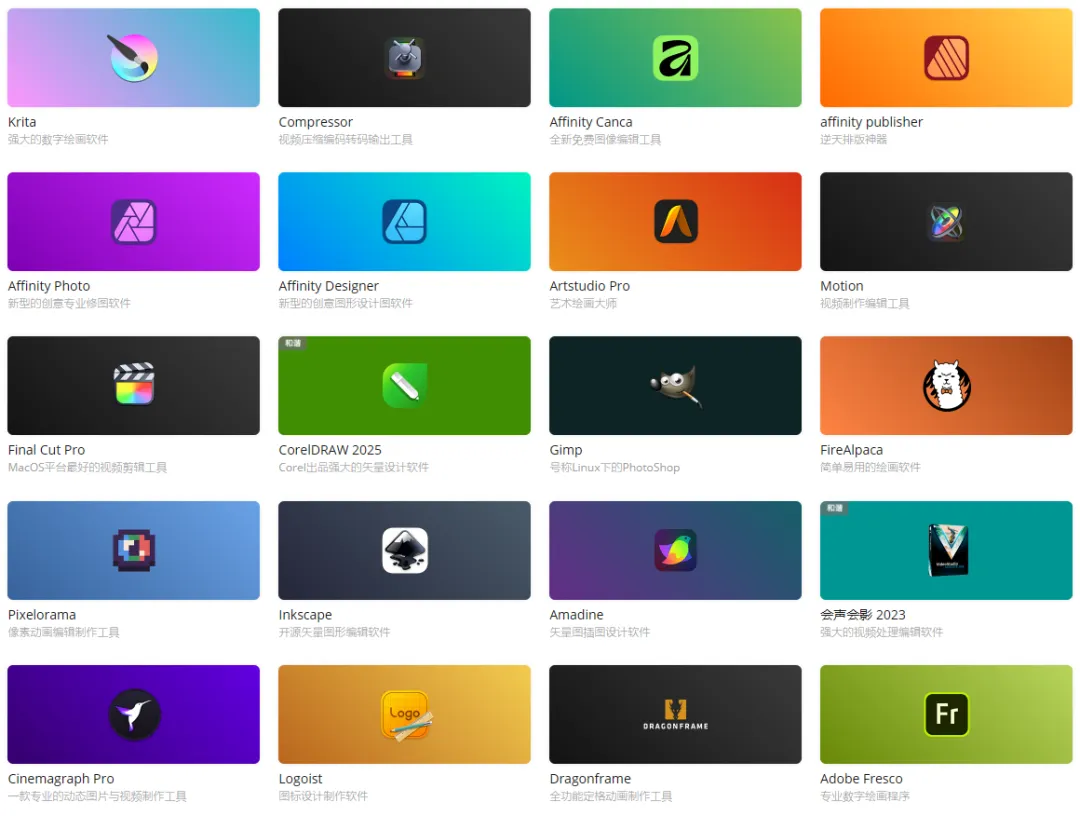Click description 简单易用的绘画软件
Image resolution: width=1080 pixels, height=816 pixels.
pyautogui.click(x=870, y=467)
